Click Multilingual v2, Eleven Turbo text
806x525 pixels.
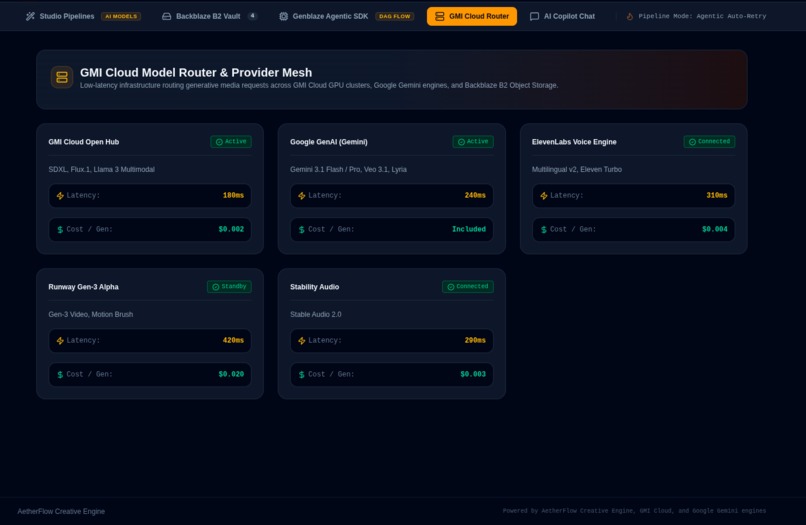click(x=577, y=169)
